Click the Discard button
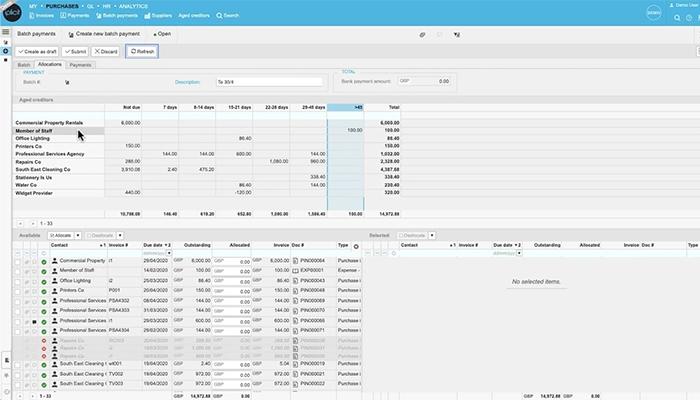Screen dimensions: 700x400 pyautogui.click(x=106, y=52)
